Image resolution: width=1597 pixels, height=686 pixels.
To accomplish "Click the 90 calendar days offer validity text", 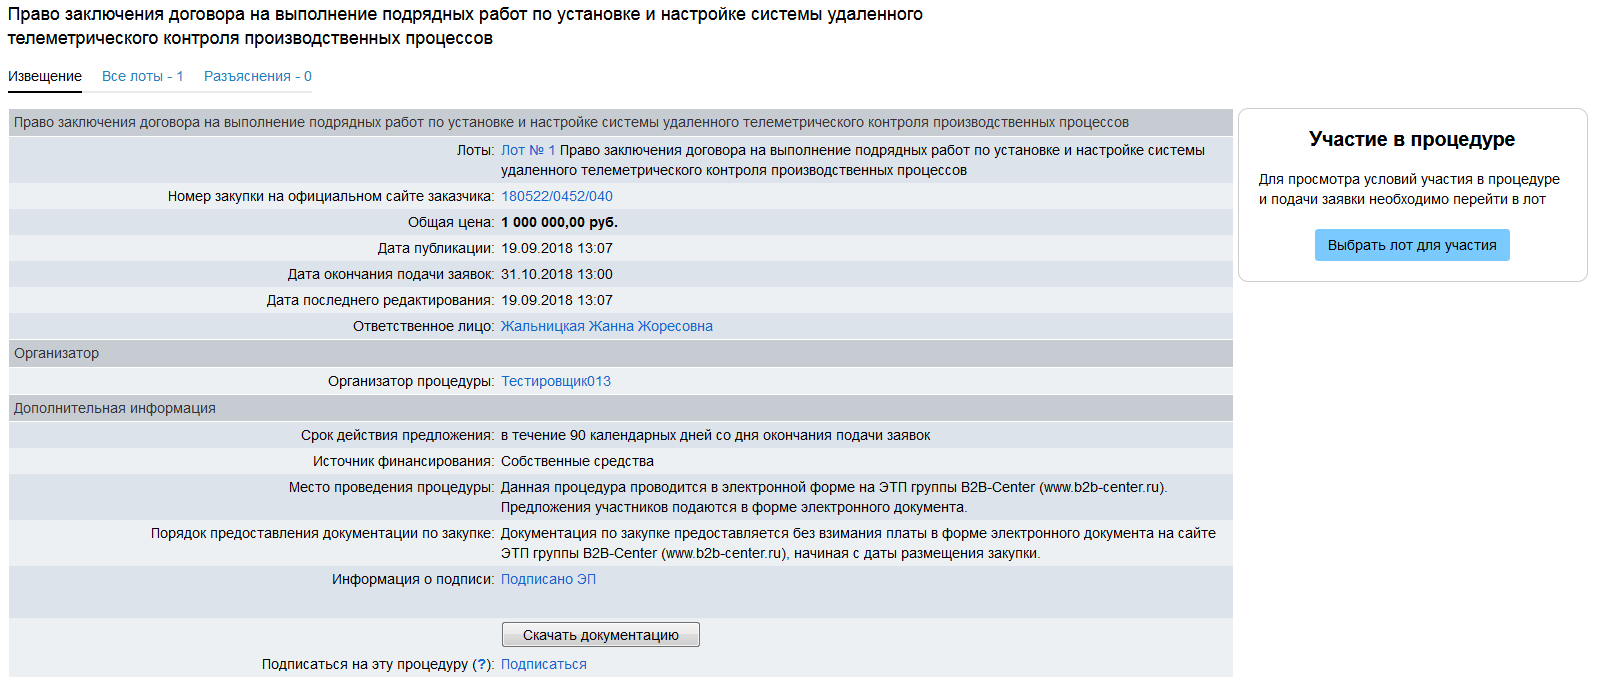I will click(x=715, y=435).
